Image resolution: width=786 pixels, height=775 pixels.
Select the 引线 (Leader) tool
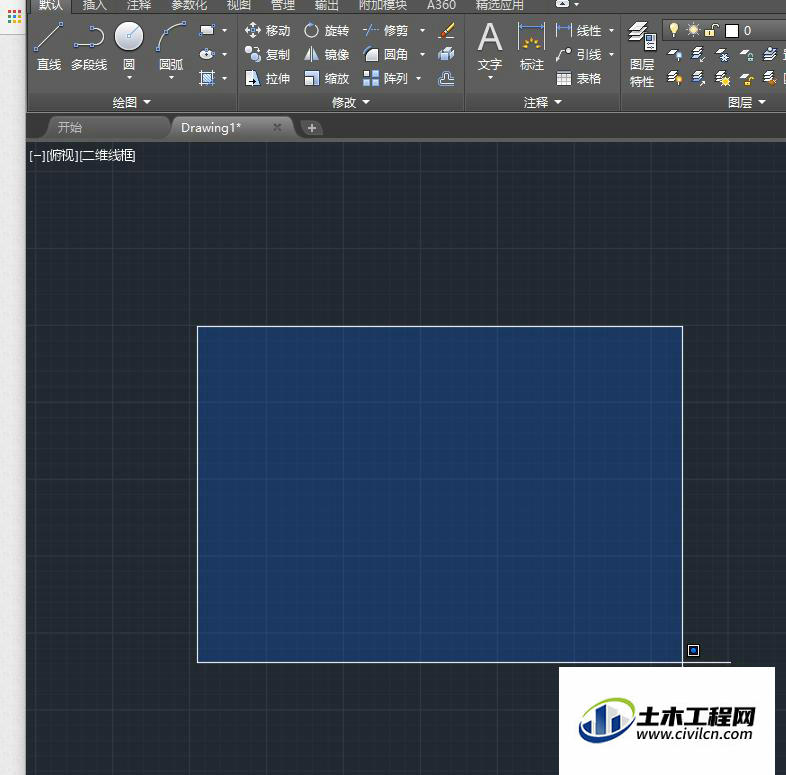pos(579,54)
